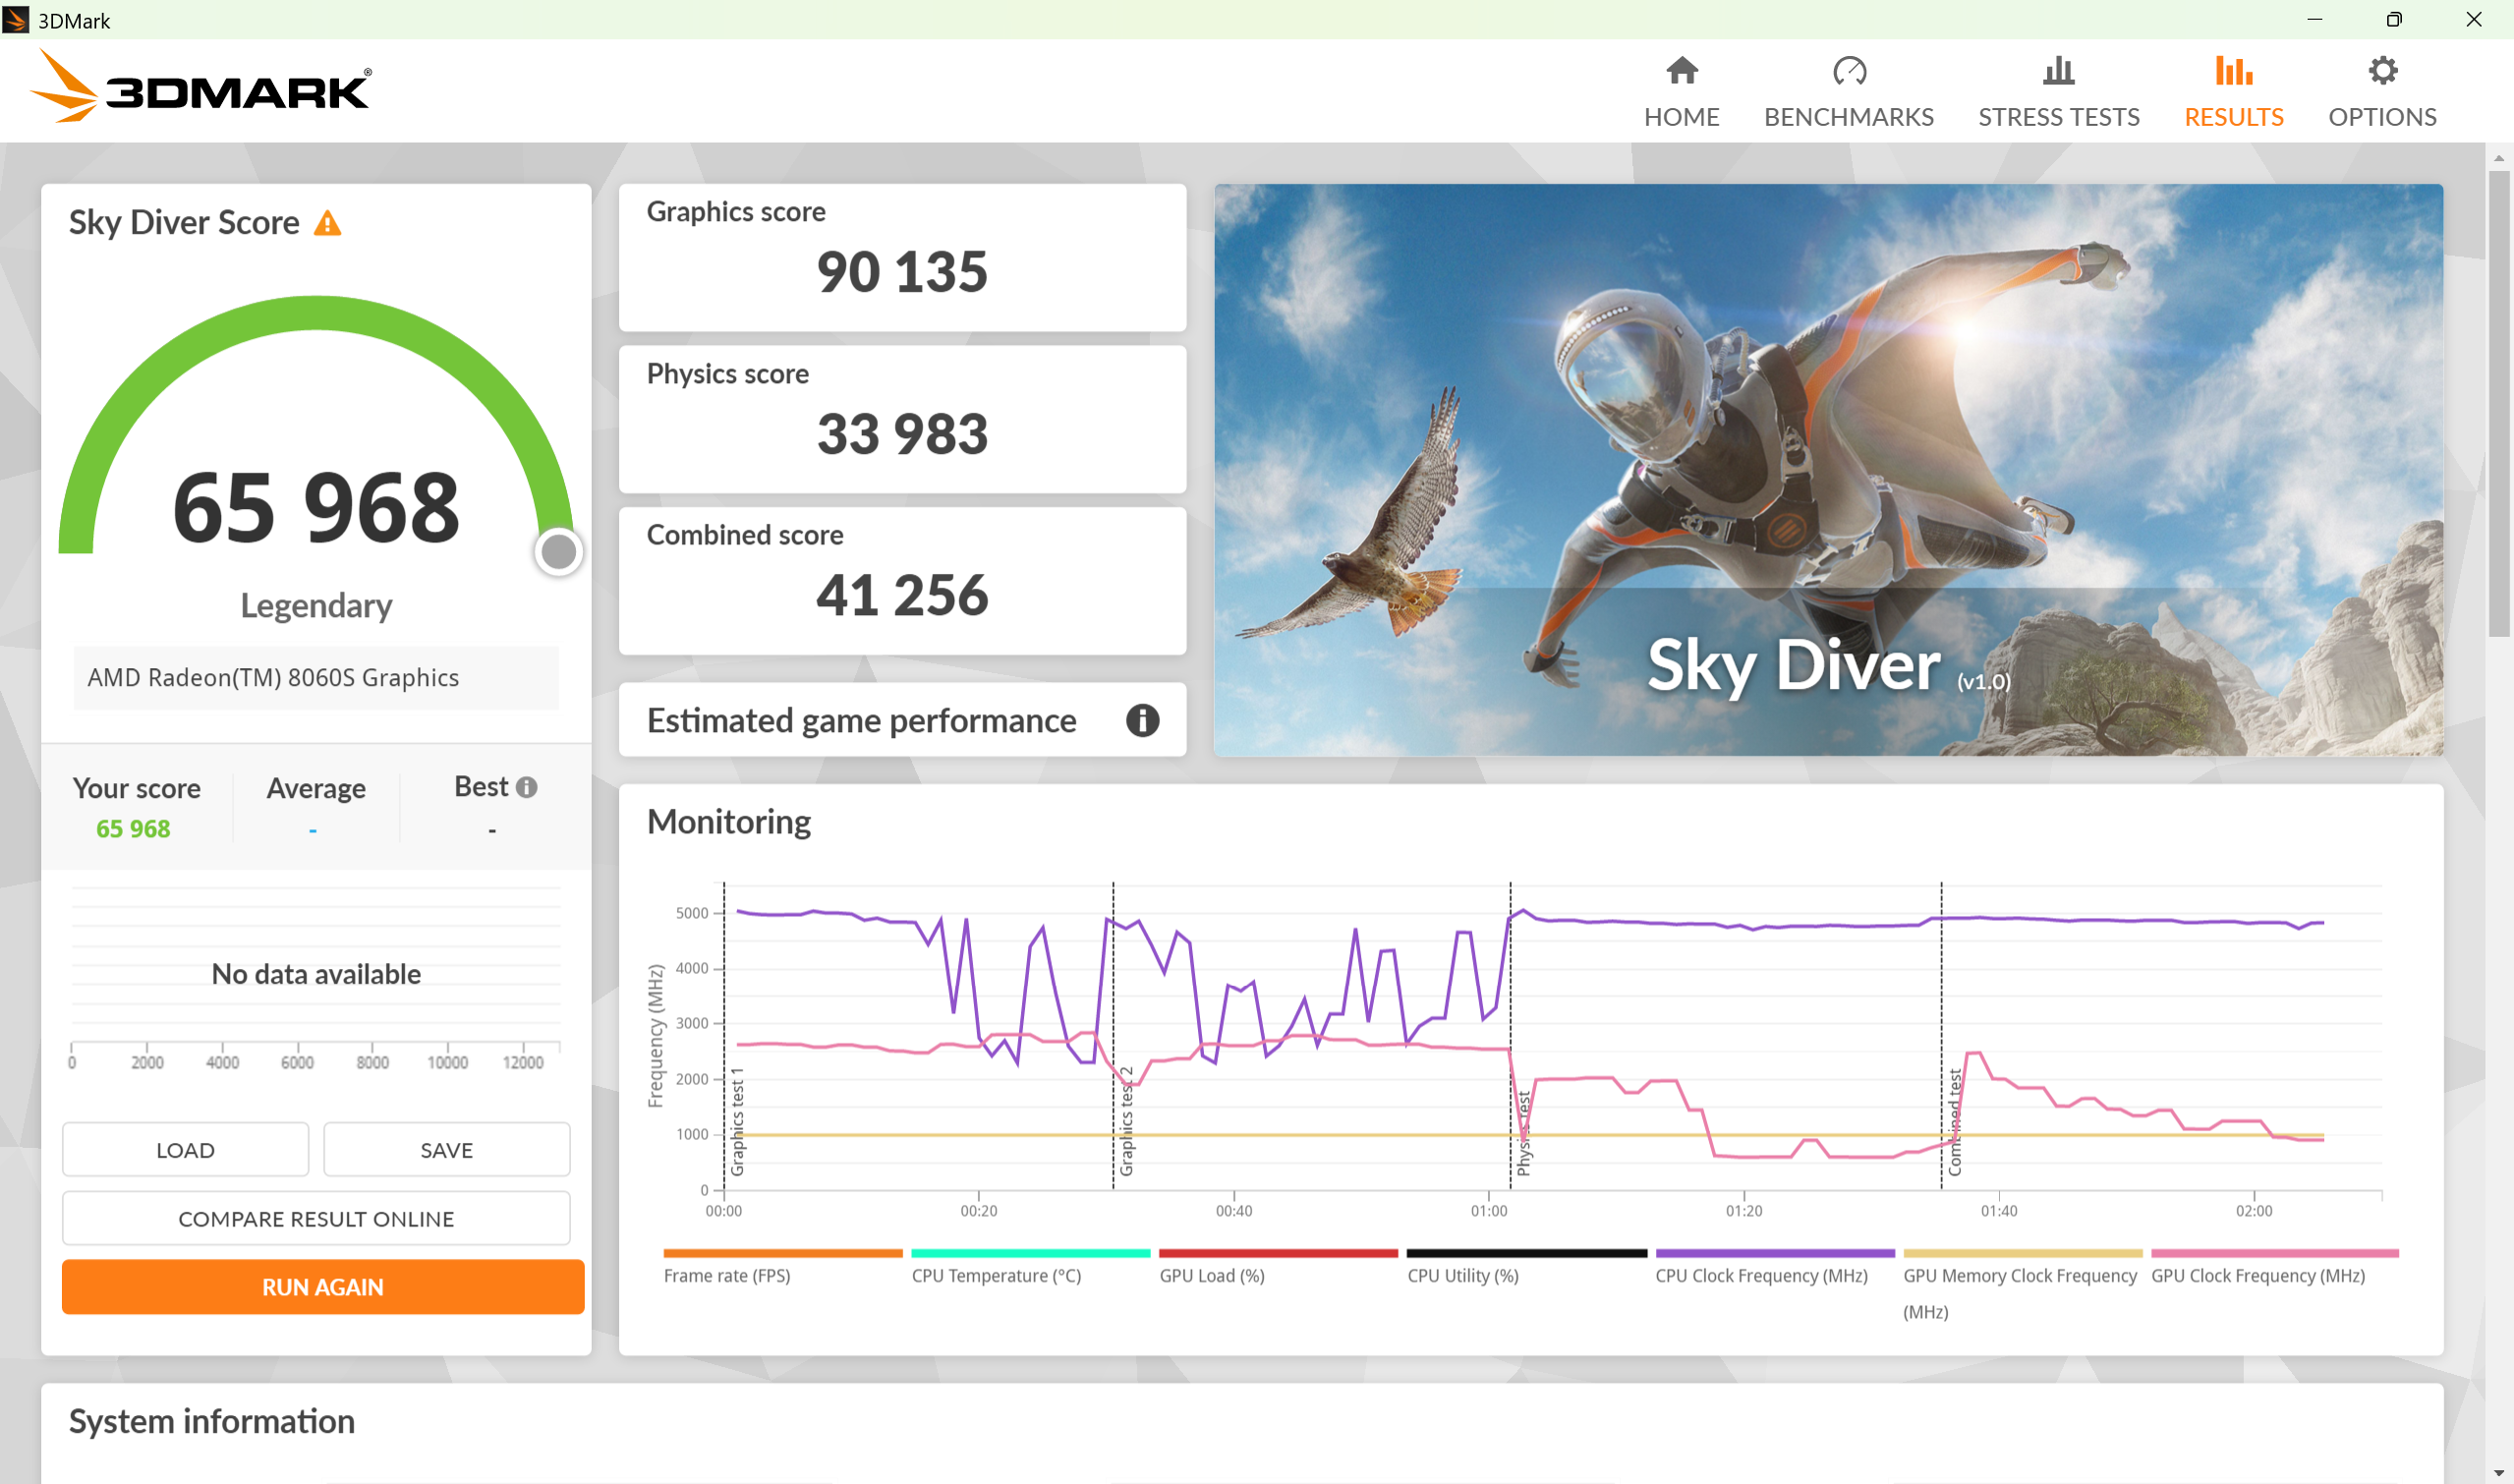Viewport: 2514px width, 1484px height.
Task: Click the Results bars icon
Action: coord(2233,71)
